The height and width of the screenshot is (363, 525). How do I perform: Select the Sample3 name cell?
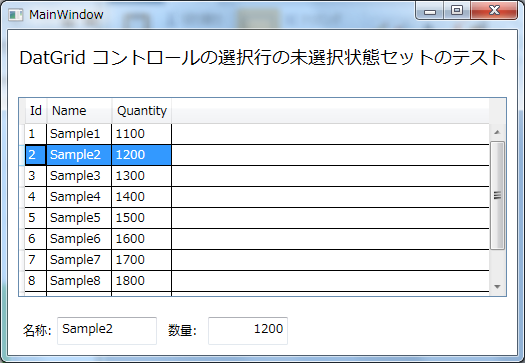pyautogui.click(x=79, y=176)
